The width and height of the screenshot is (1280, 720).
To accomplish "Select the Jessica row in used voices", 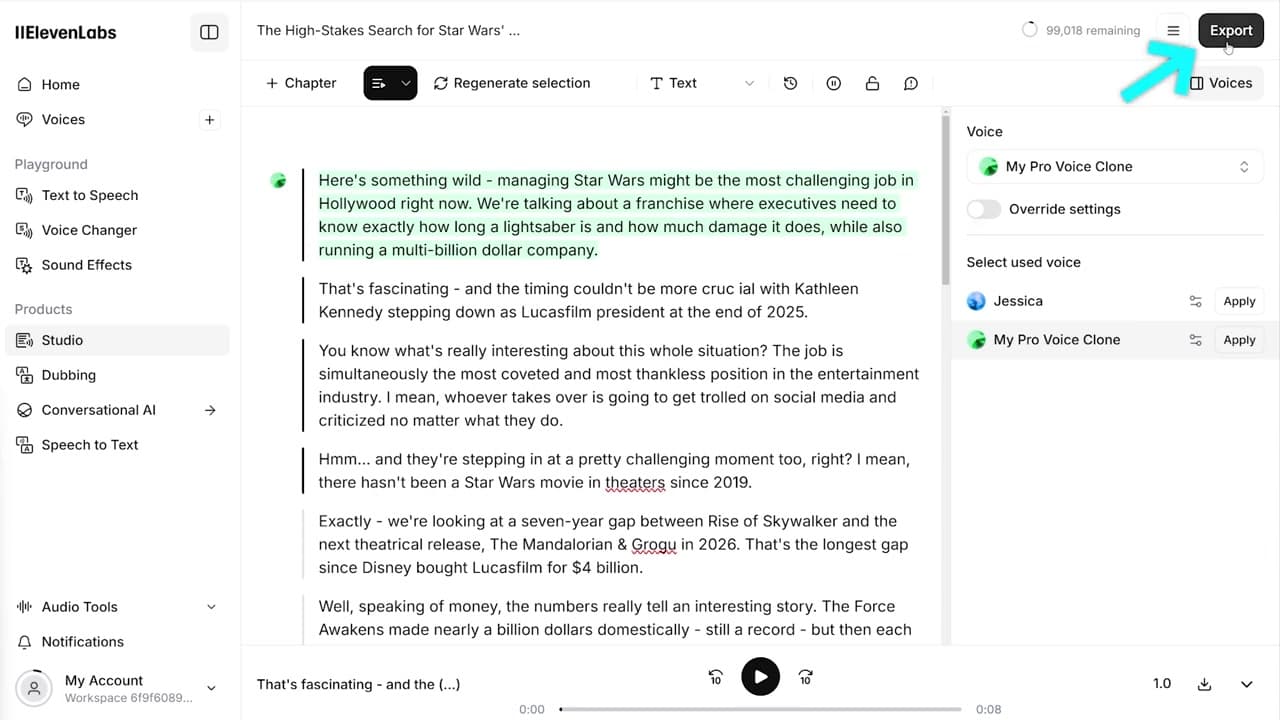I will tap(1115, 301).
